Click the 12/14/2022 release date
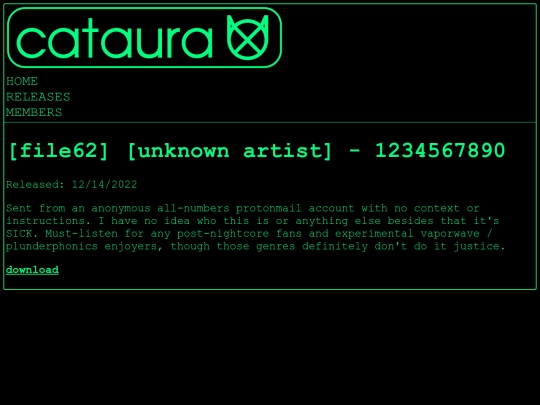Viewport: 540px width, 405px height. [x=104, y=185]
